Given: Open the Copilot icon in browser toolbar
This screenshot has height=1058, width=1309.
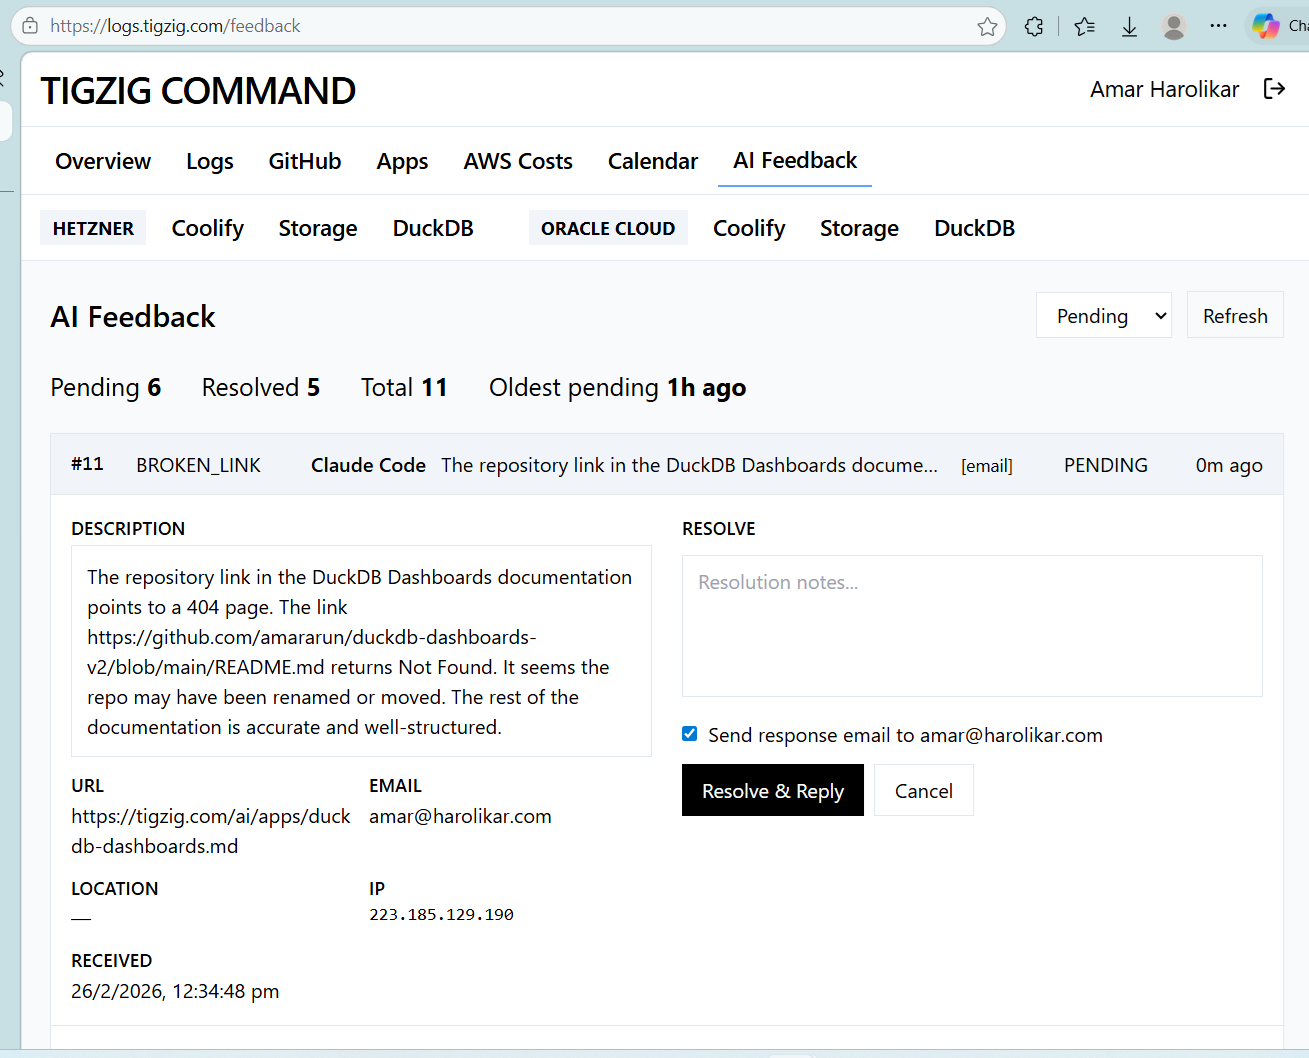Looking at the screenshot, I should [x=1266, y=27].
